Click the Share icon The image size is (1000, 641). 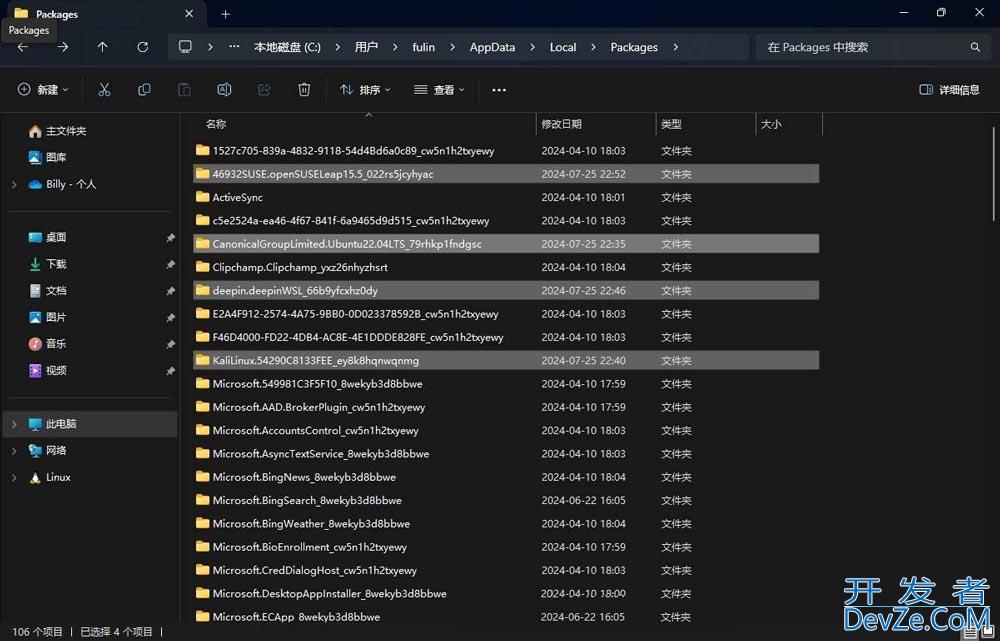click(x=264, y=90)
